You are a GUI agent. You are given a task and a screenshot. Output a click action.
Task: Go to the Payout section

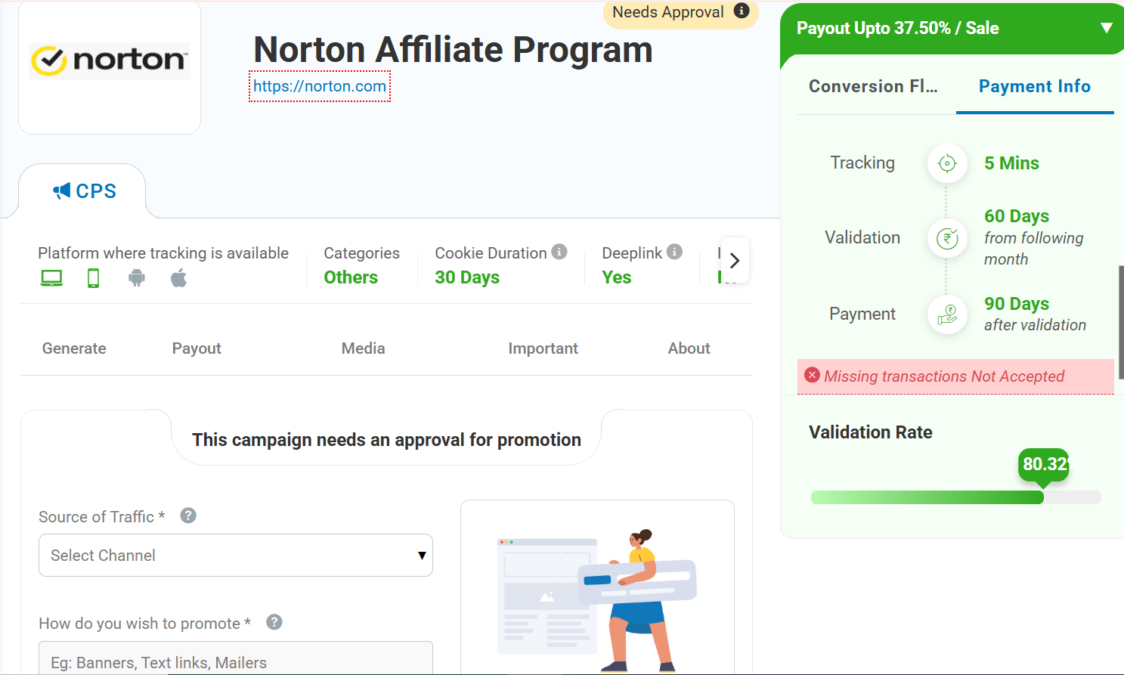point(196,348)
